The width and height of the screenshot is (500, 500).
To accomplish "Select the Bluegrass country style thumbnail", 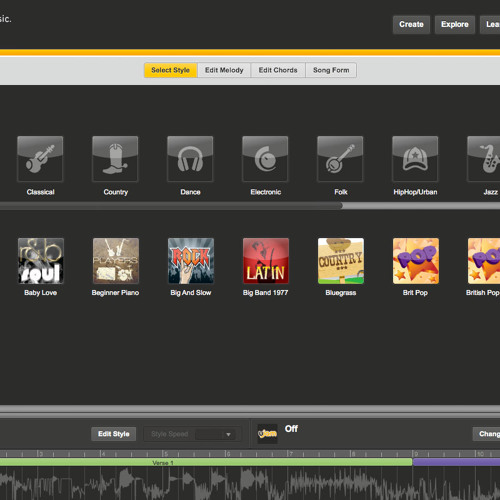I will coord(341,261).
